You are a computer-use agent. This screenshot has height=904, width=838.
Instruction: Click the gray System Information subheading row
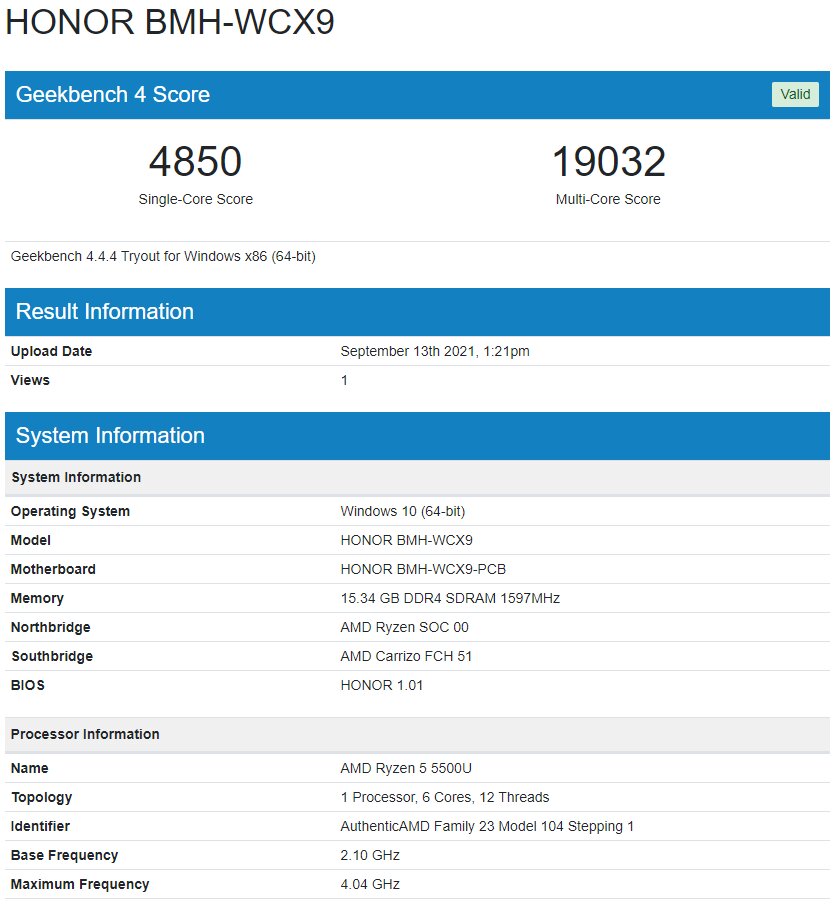[417, 477]
